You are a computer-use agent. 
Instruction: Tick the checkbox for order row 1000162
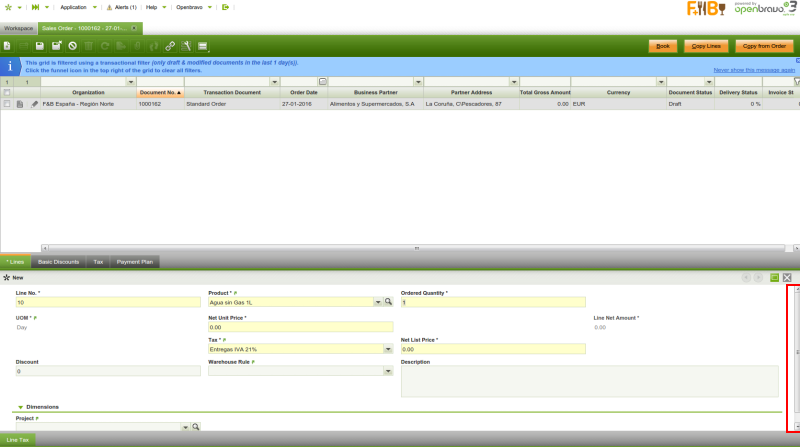7,104
